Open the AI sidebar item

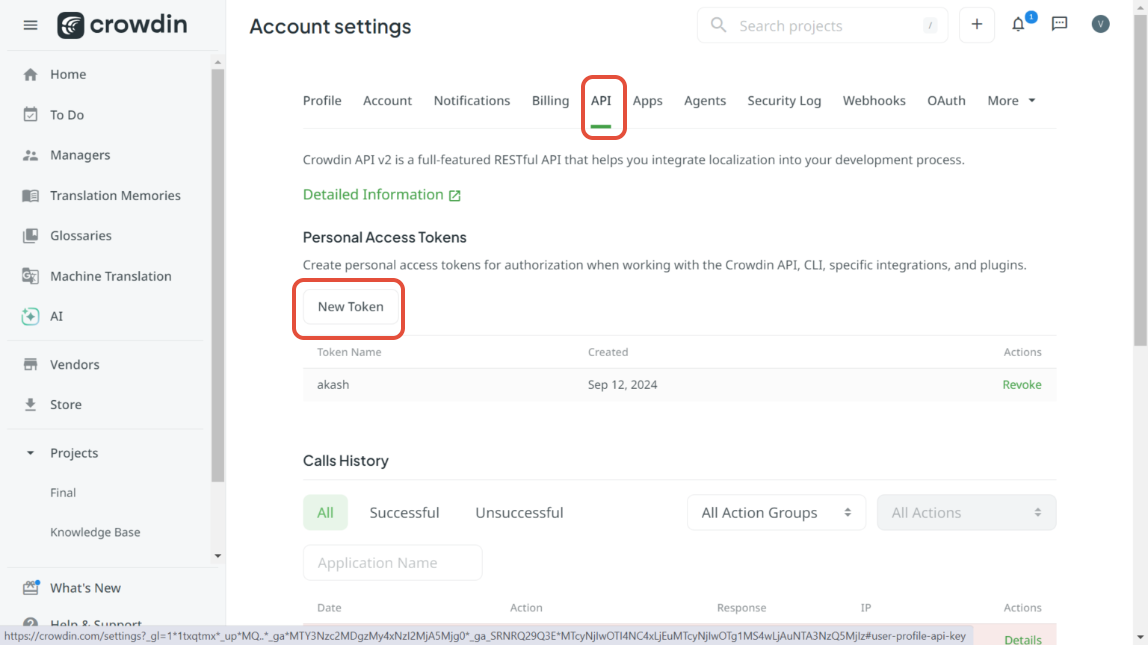point(56,316)
